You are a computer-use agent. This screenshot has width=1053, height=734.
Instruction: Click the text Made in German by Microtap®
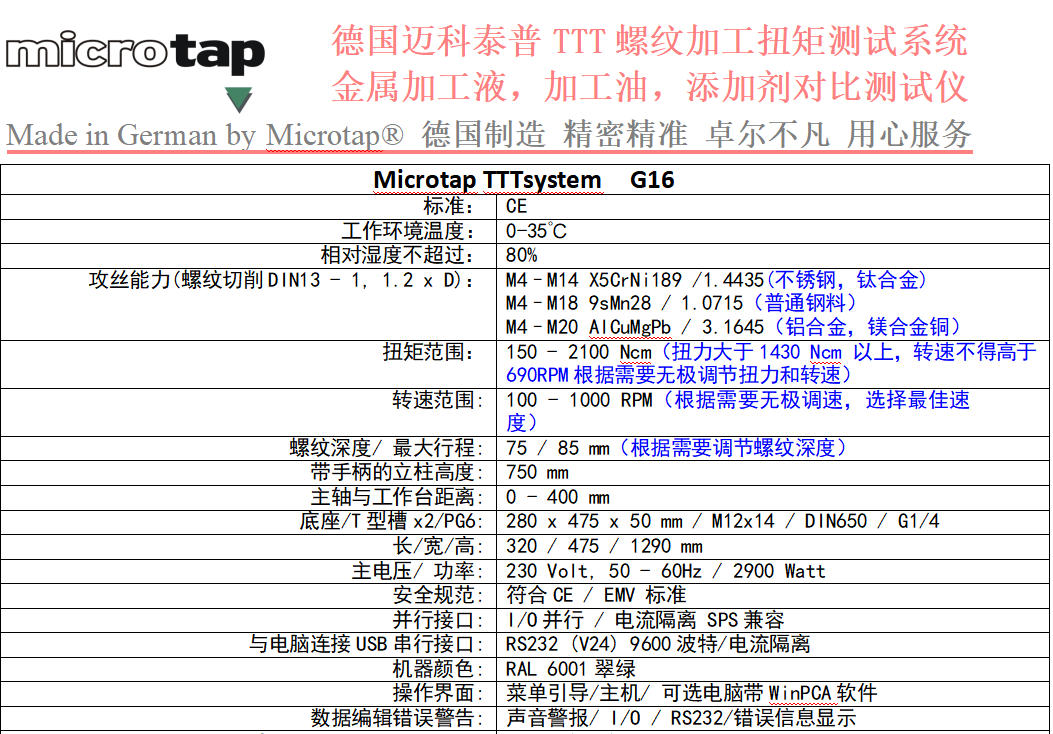coord(205,135)
